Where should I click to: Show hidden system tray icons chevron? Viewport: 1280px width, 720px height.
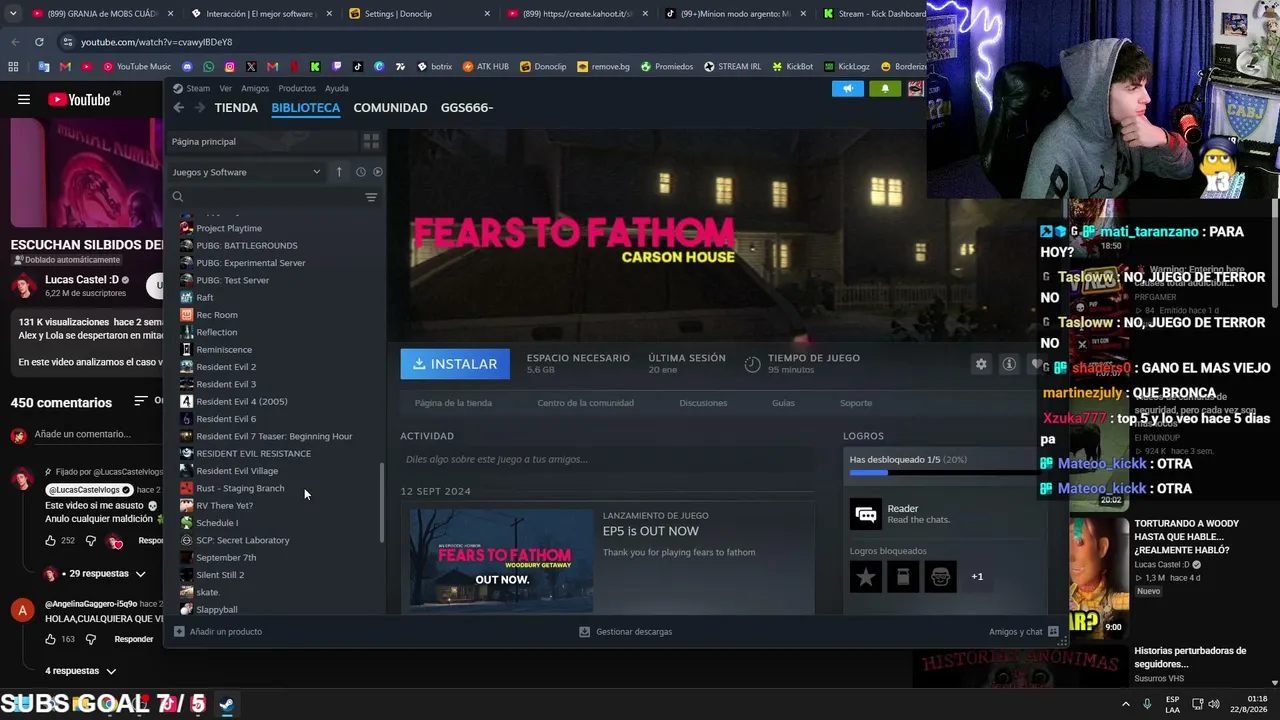point(1126,704)
